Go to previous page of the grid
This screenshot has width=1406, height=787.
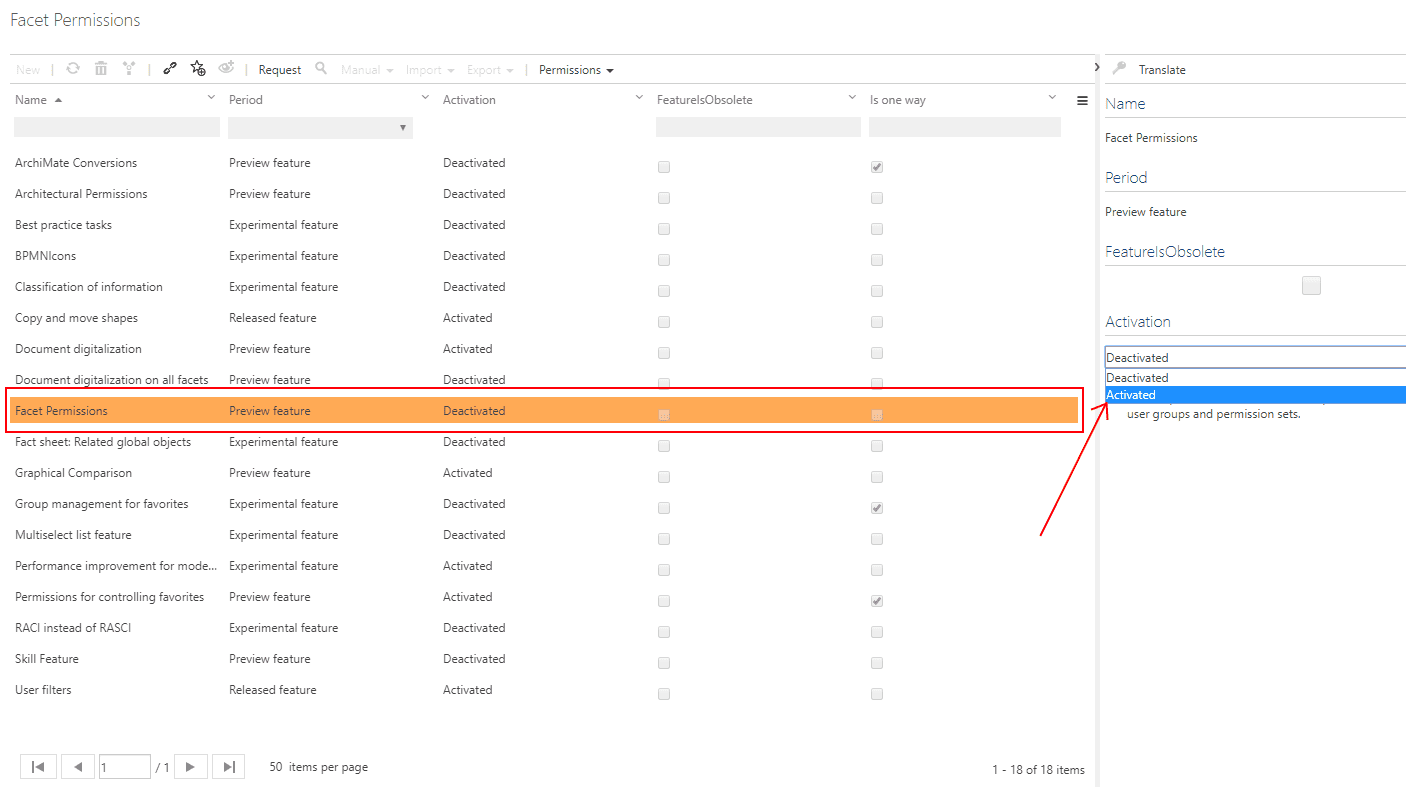click(78, 767)
